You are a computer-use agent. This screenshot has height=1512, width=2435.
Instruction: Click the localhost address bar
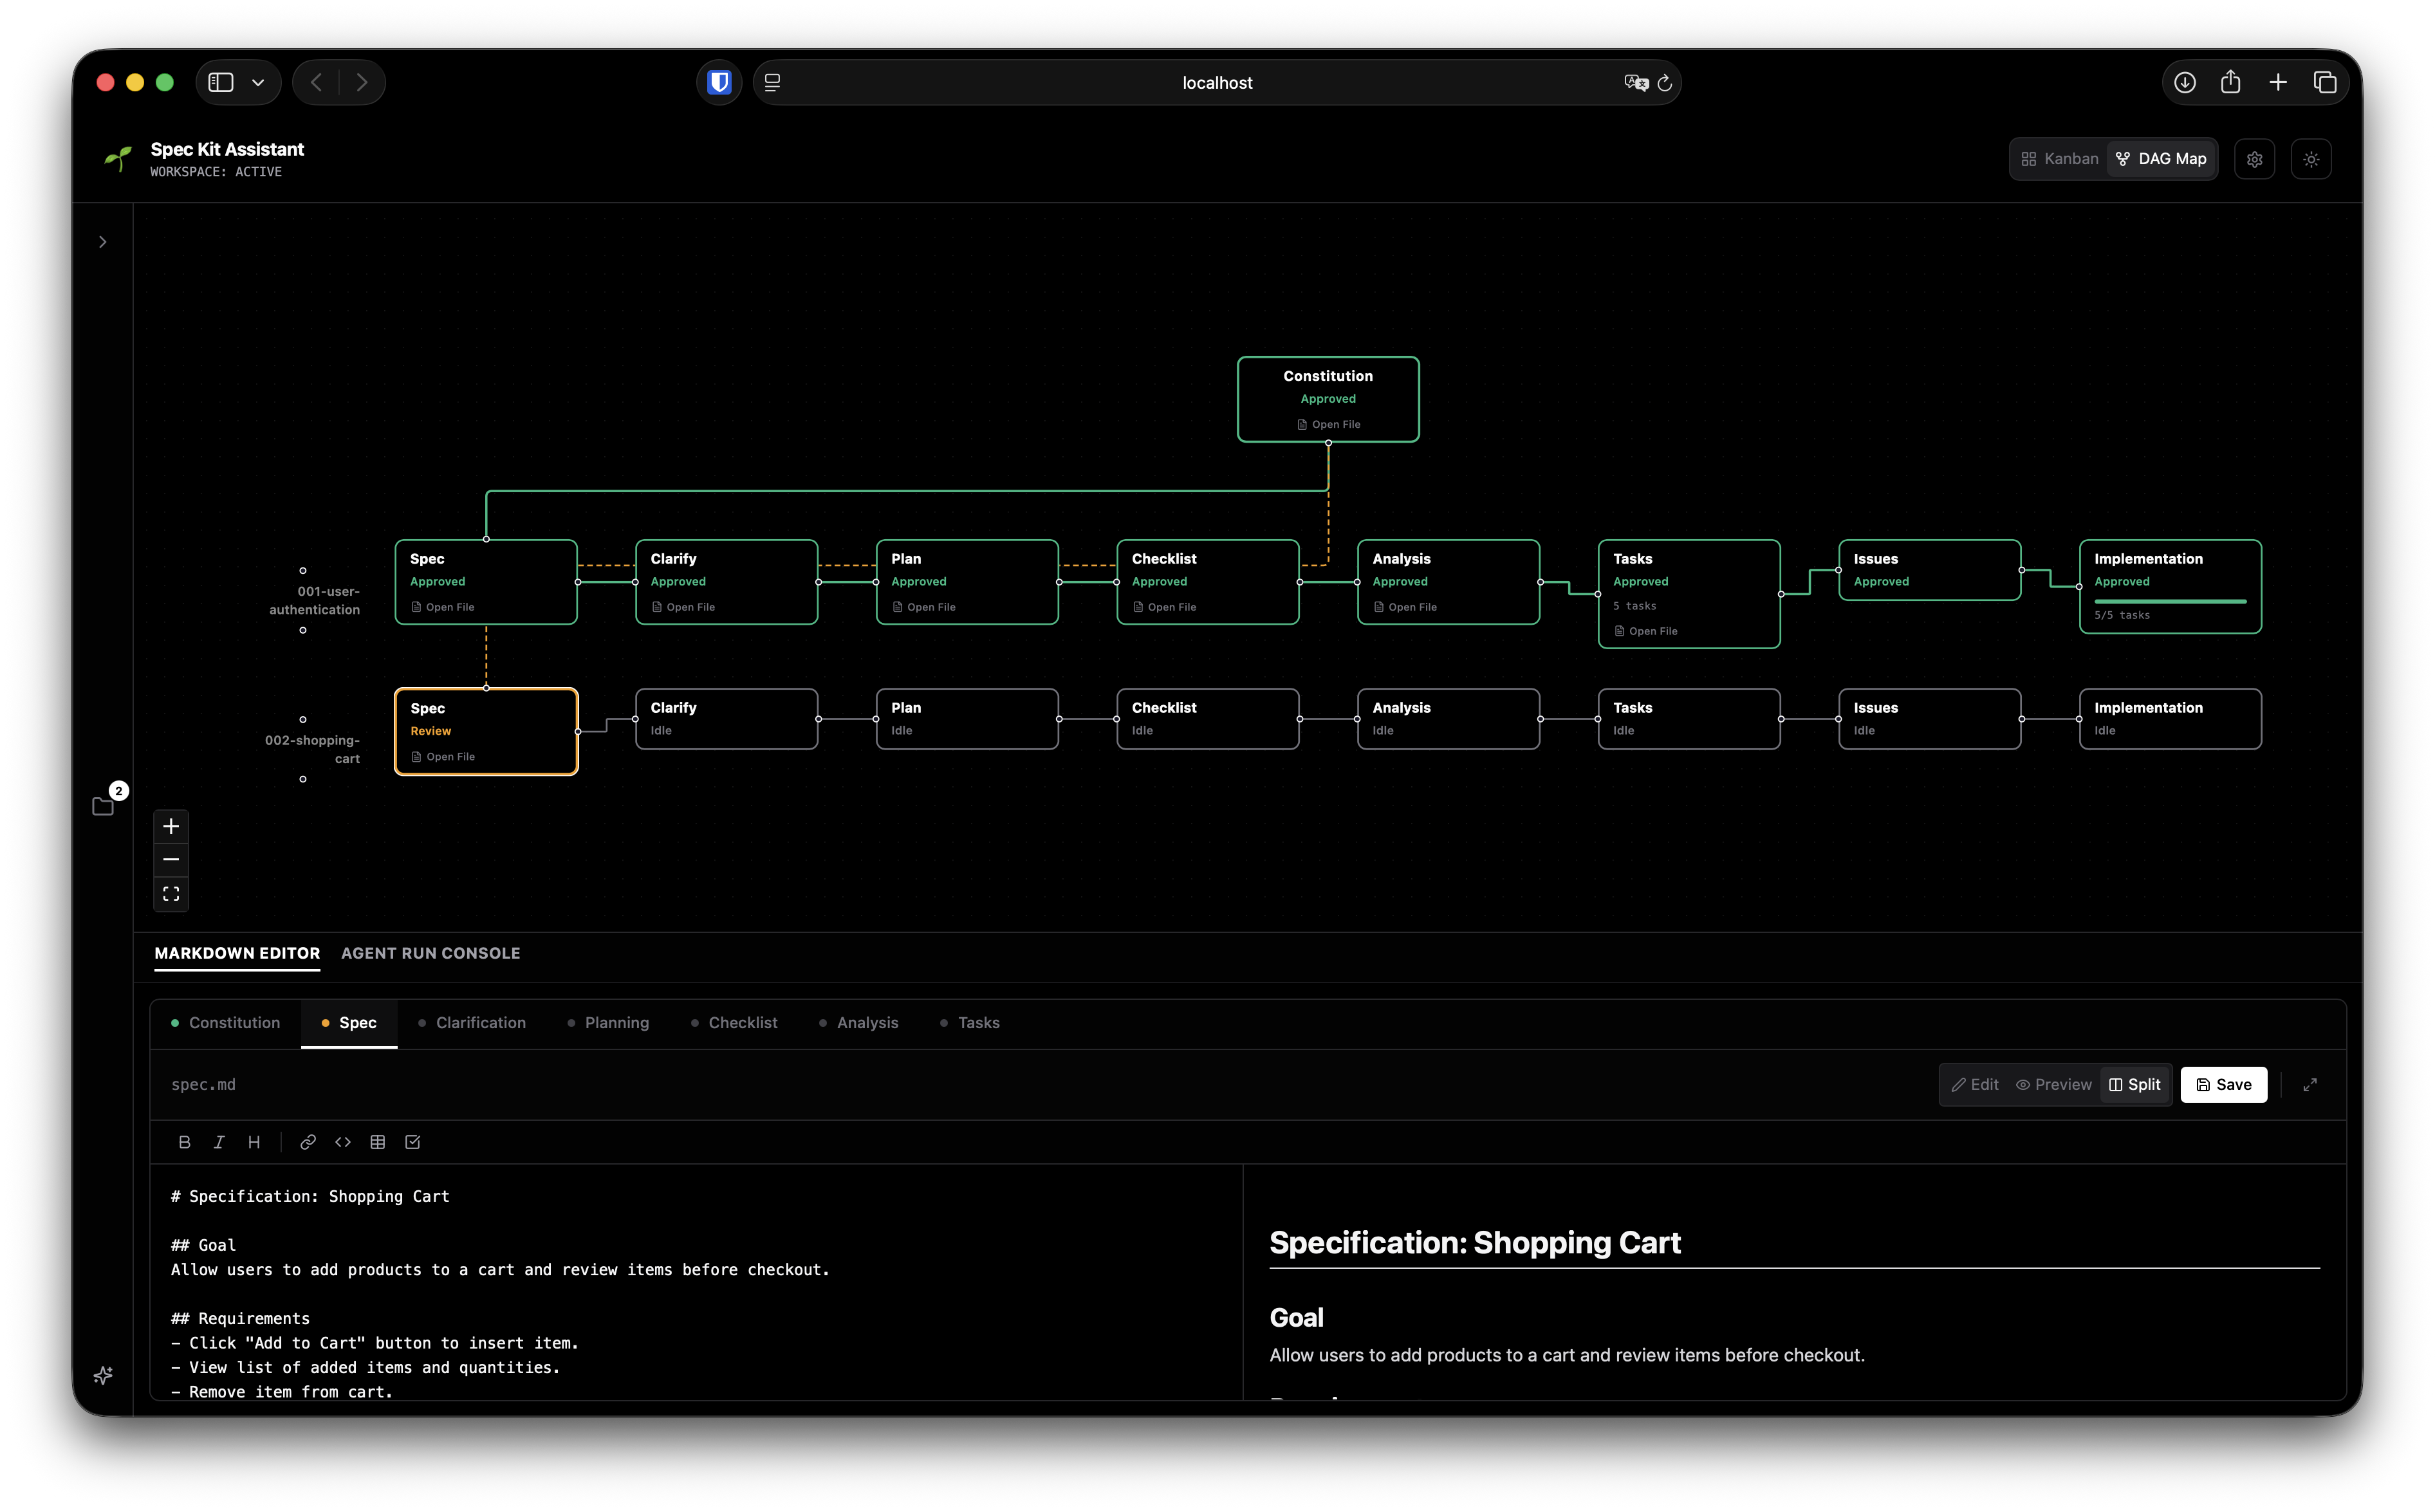pos(1216,83)
